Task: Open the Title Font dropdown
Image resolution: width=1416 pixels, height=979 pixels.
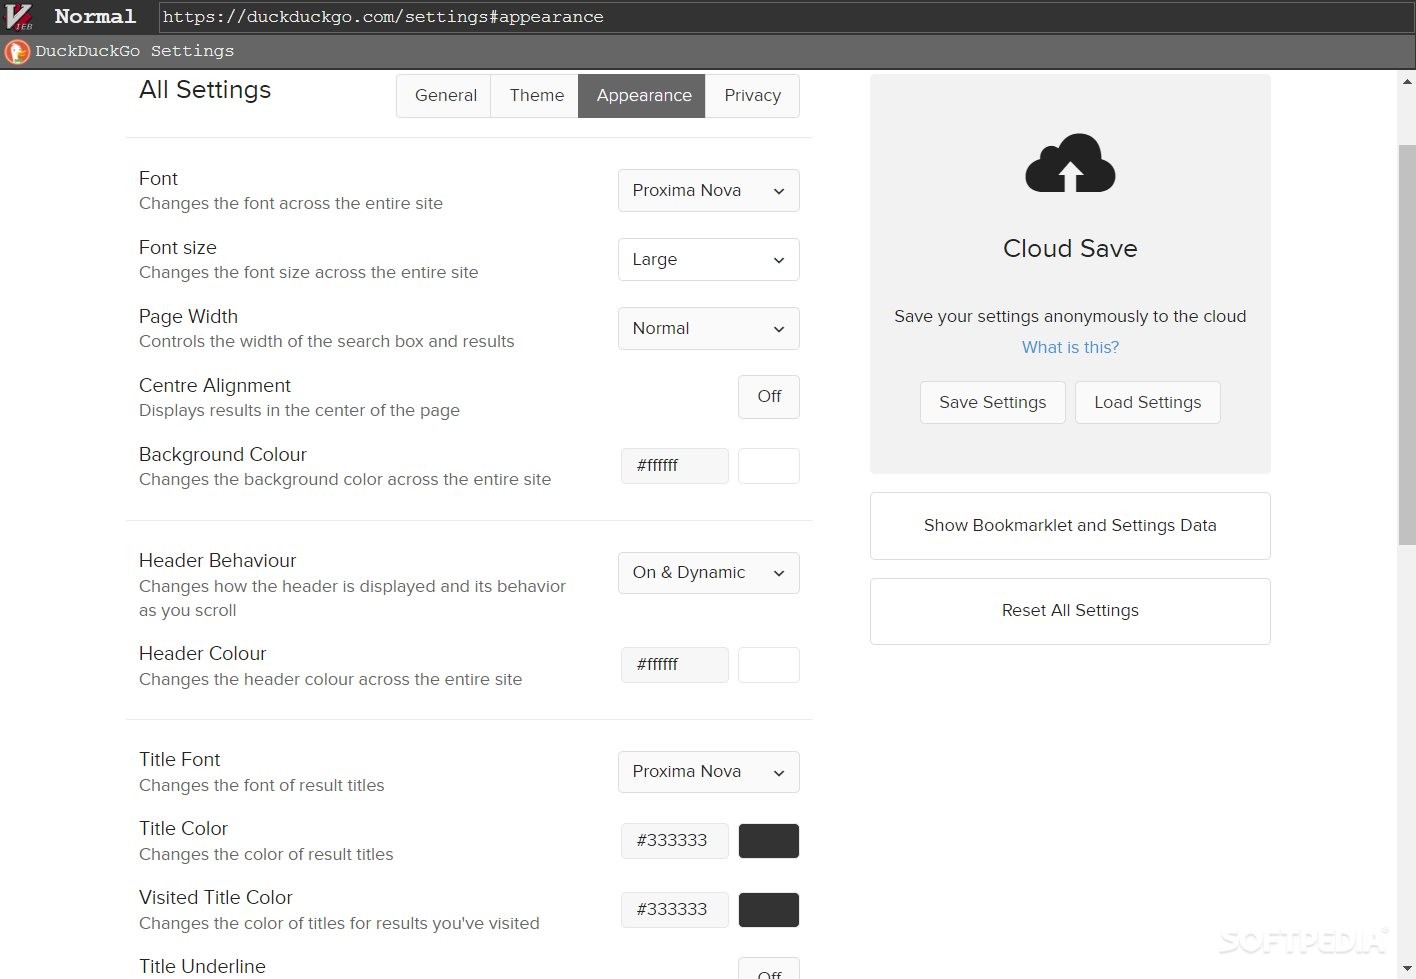Action: click(709, 772)
